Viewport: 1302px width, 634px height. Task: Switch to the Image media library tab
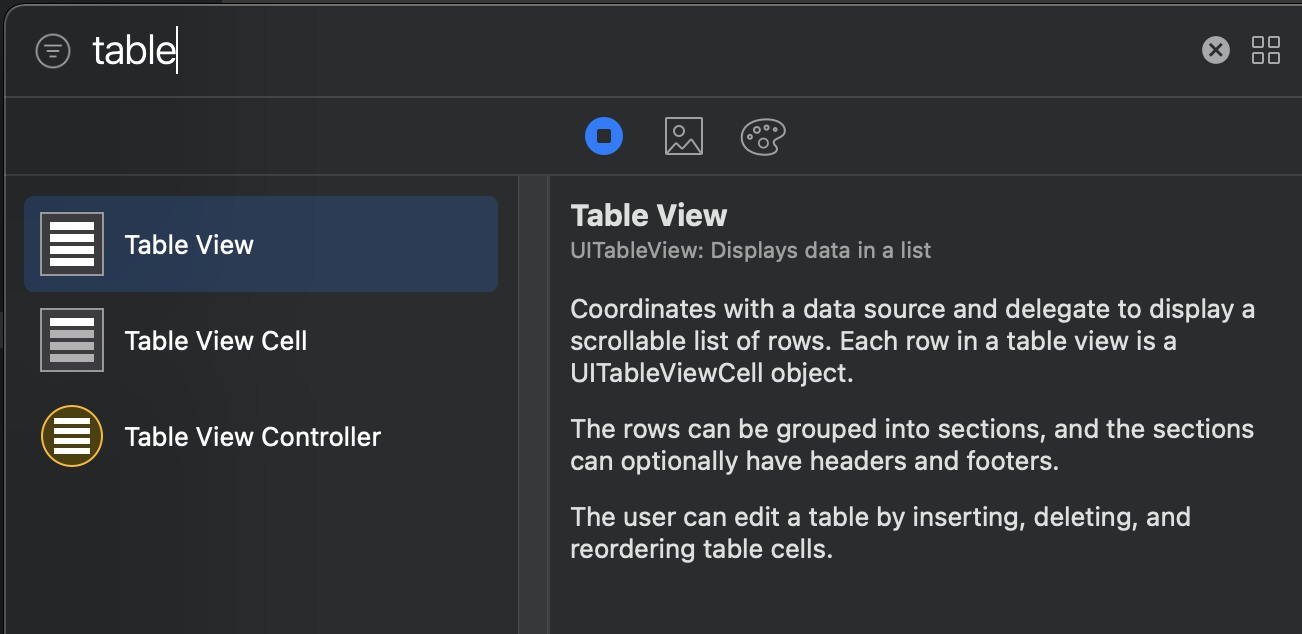pos(684,136)
